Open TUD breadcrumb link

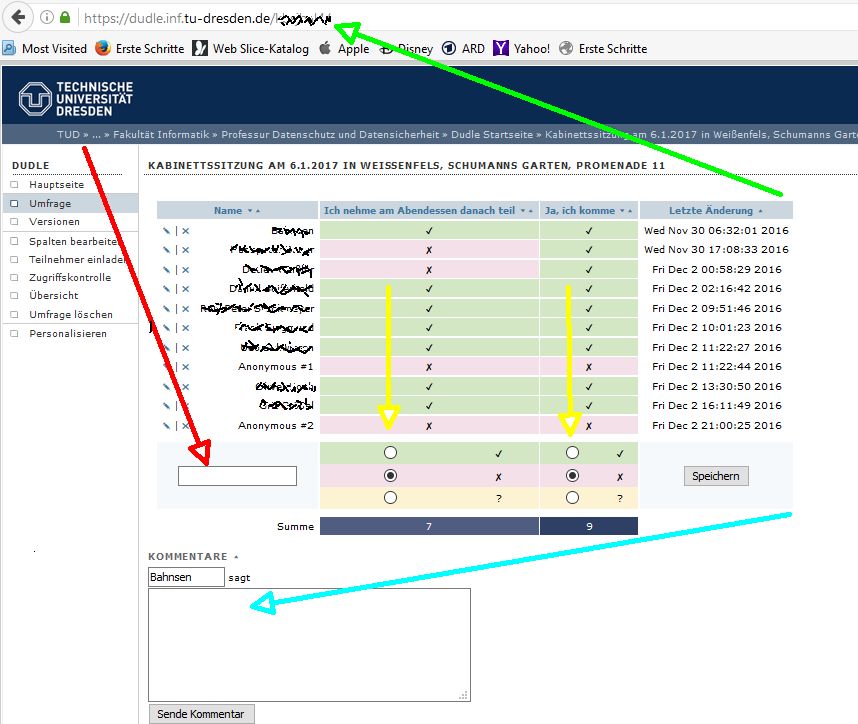coord(68,135)
